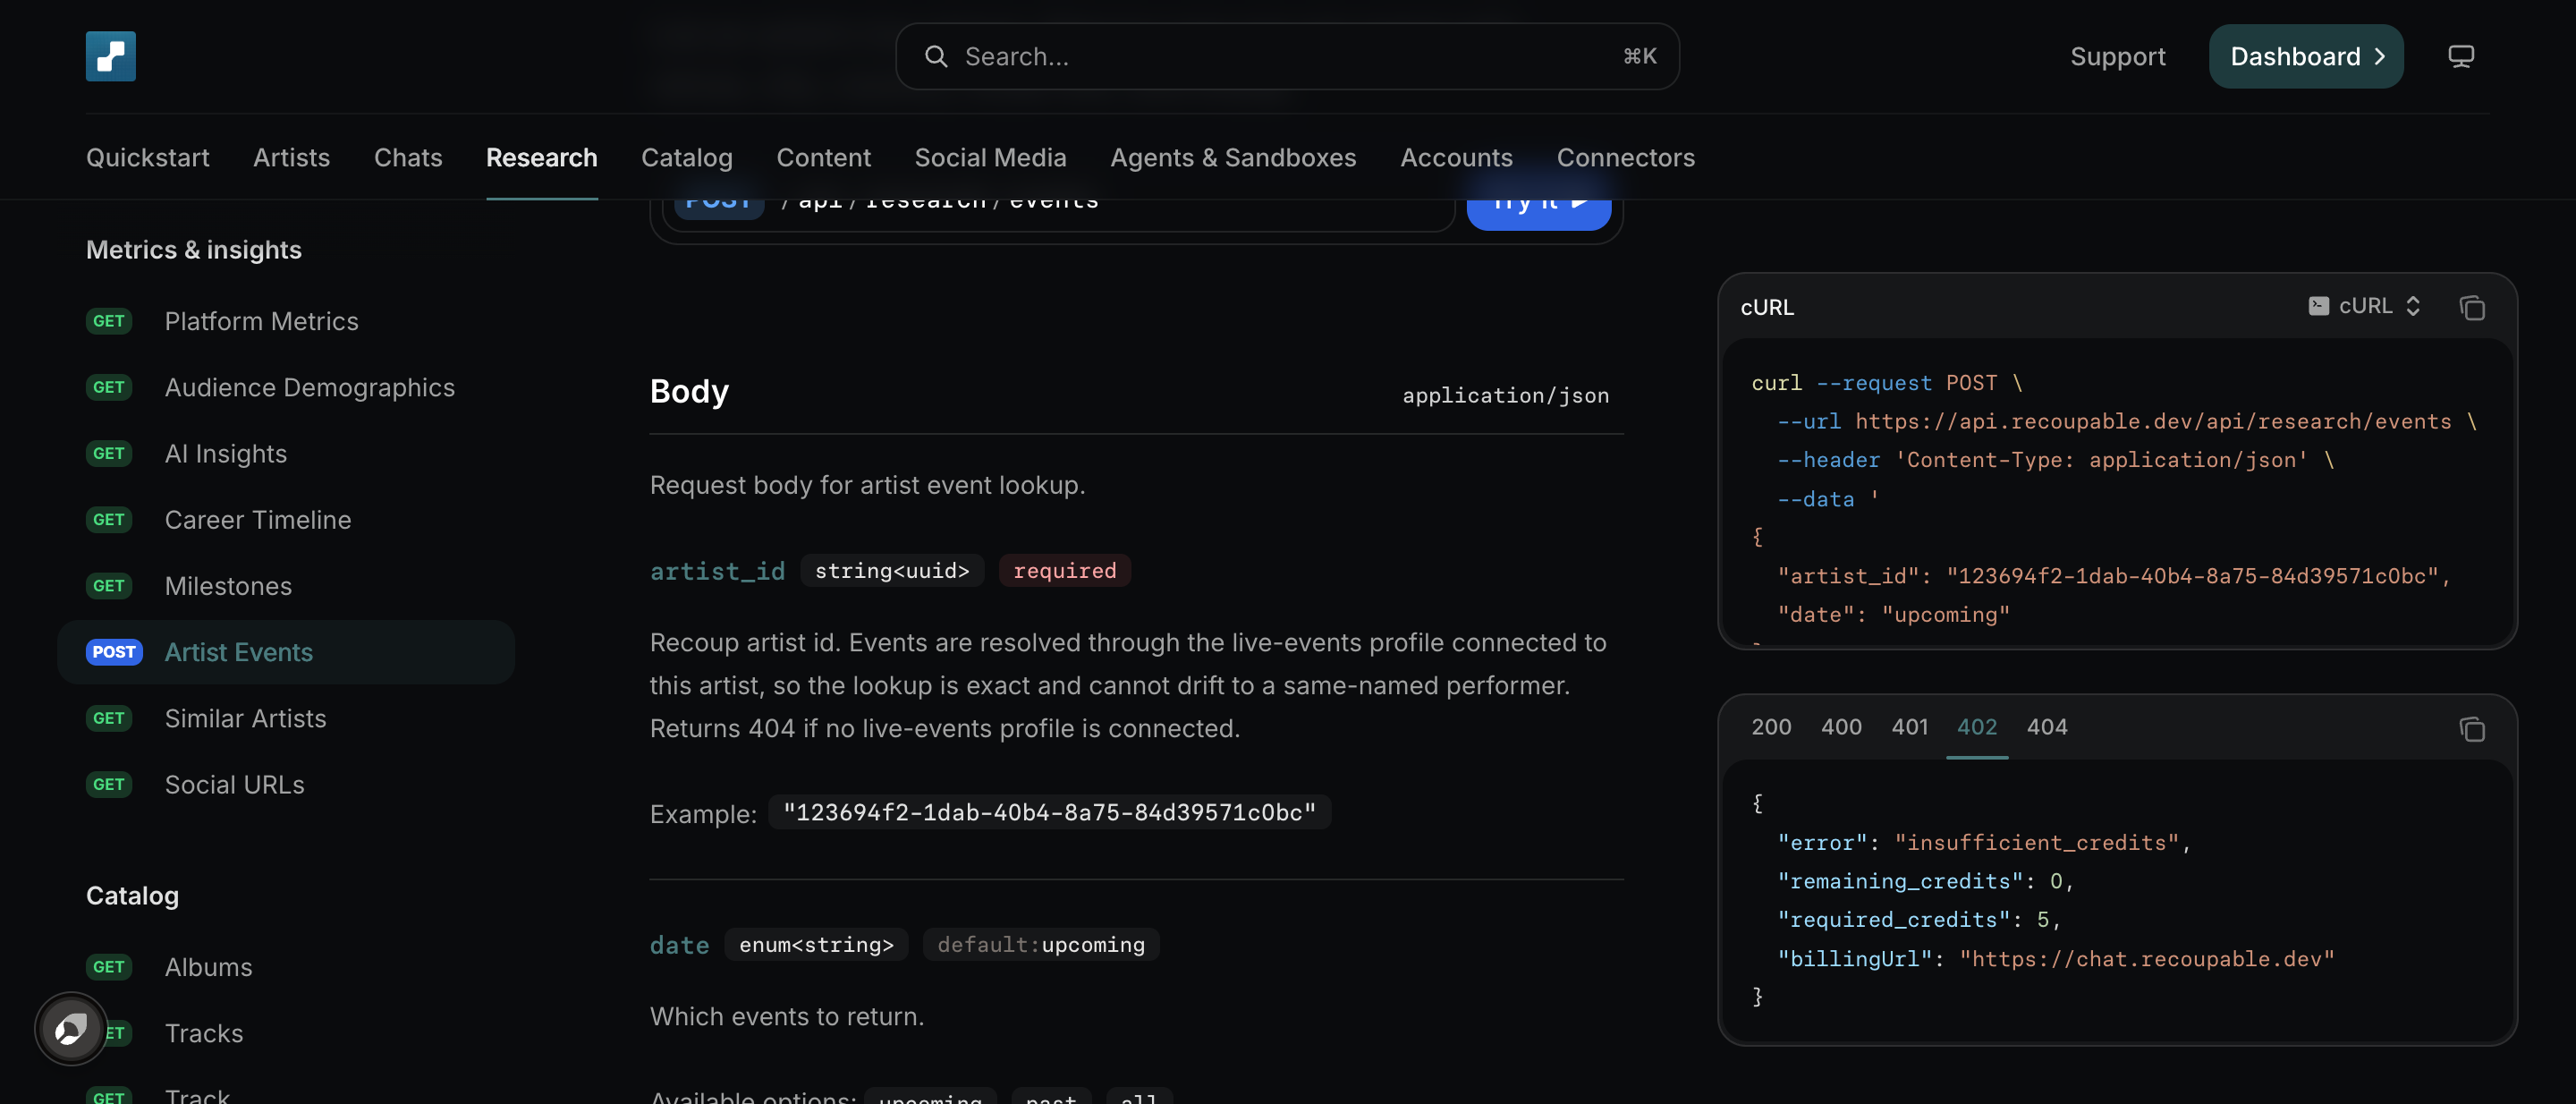Click the artist_id parameter name
Image resolution: width=2576 pixels, height=1104 pixels.
717,570
